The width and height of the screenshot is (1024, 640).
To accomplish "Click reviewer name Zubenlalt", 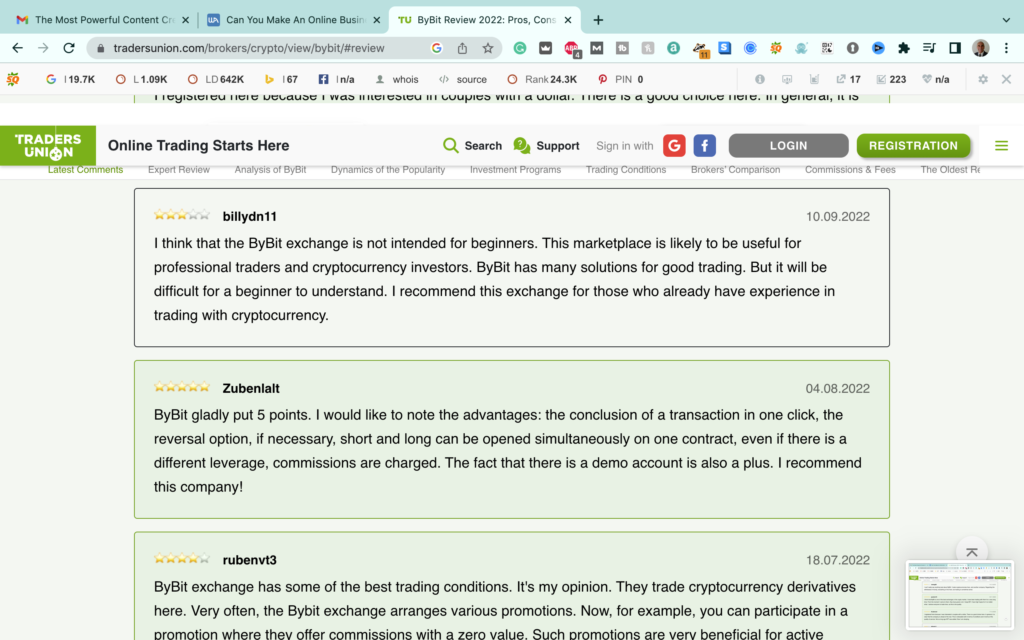I will (x=251, y=389).
